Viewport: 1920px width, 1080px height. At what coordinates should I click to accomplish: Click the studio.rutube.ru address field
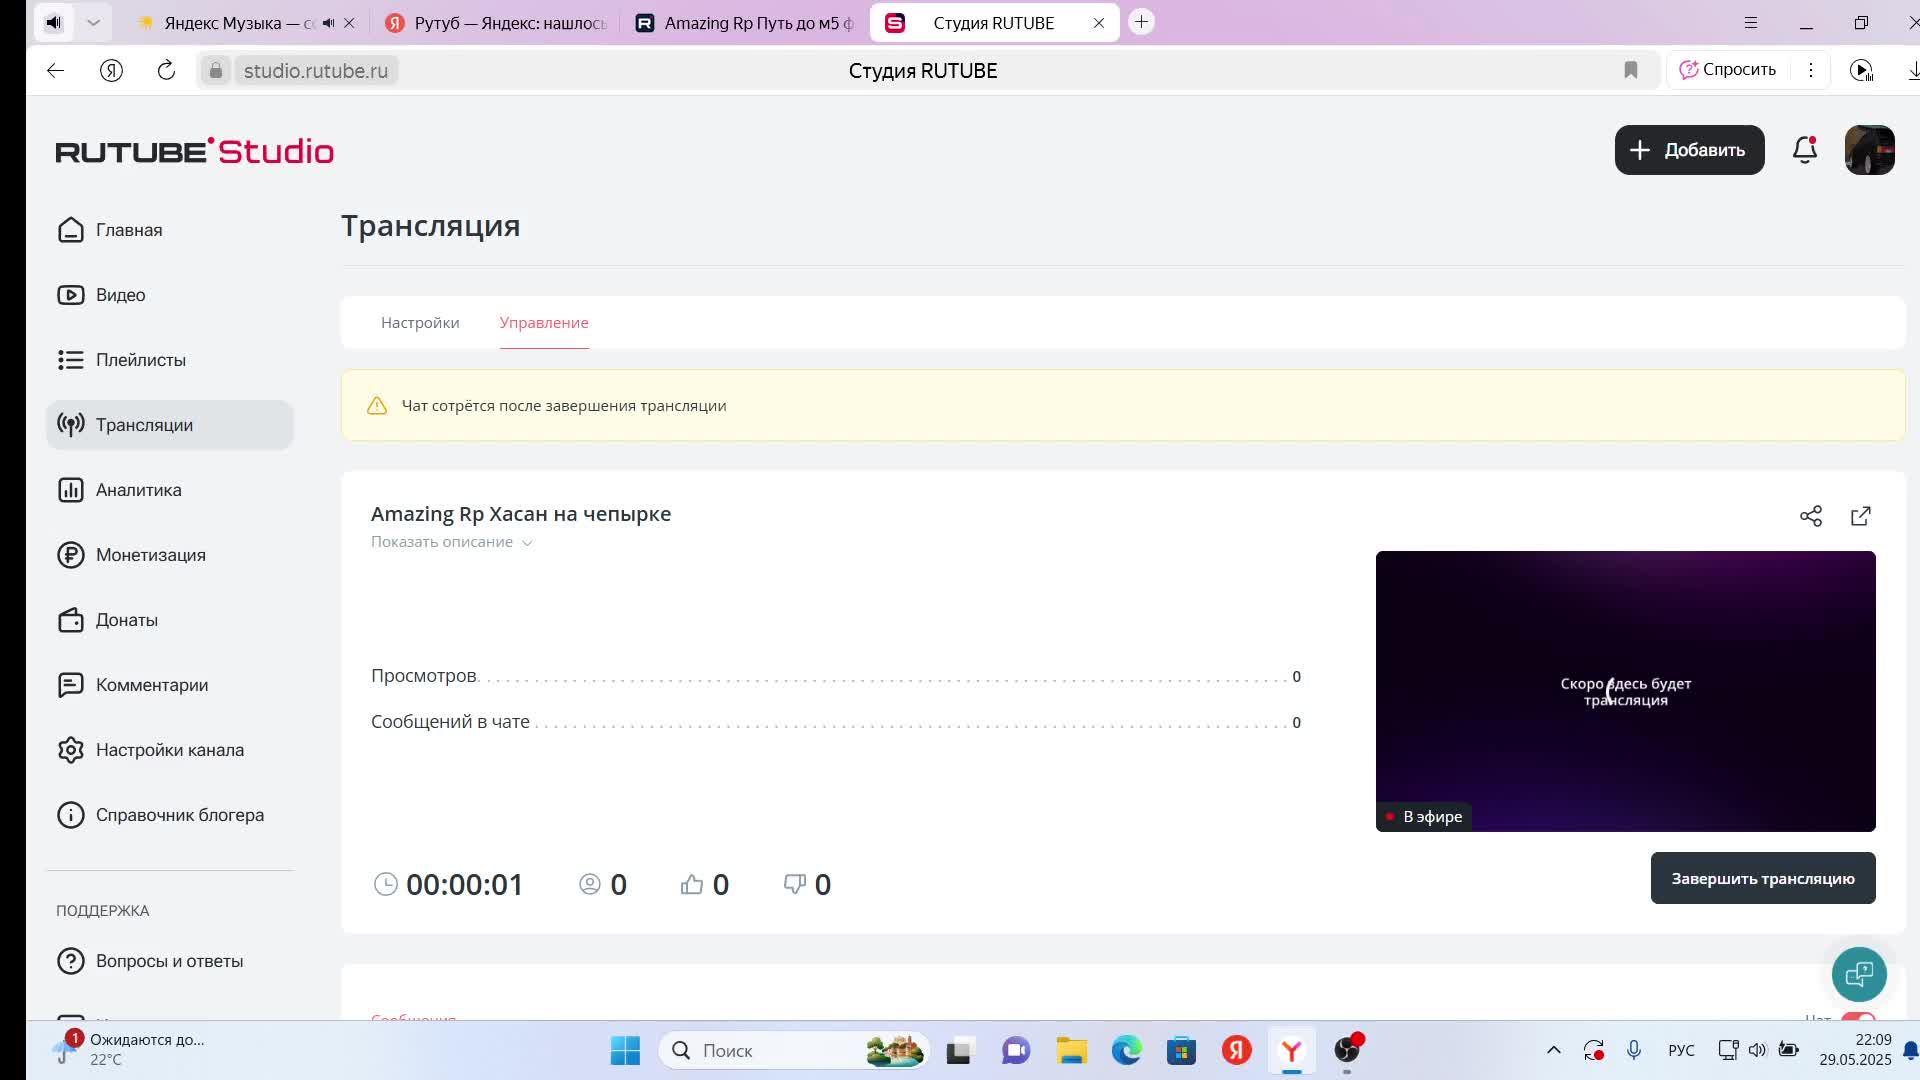point(316,70)
